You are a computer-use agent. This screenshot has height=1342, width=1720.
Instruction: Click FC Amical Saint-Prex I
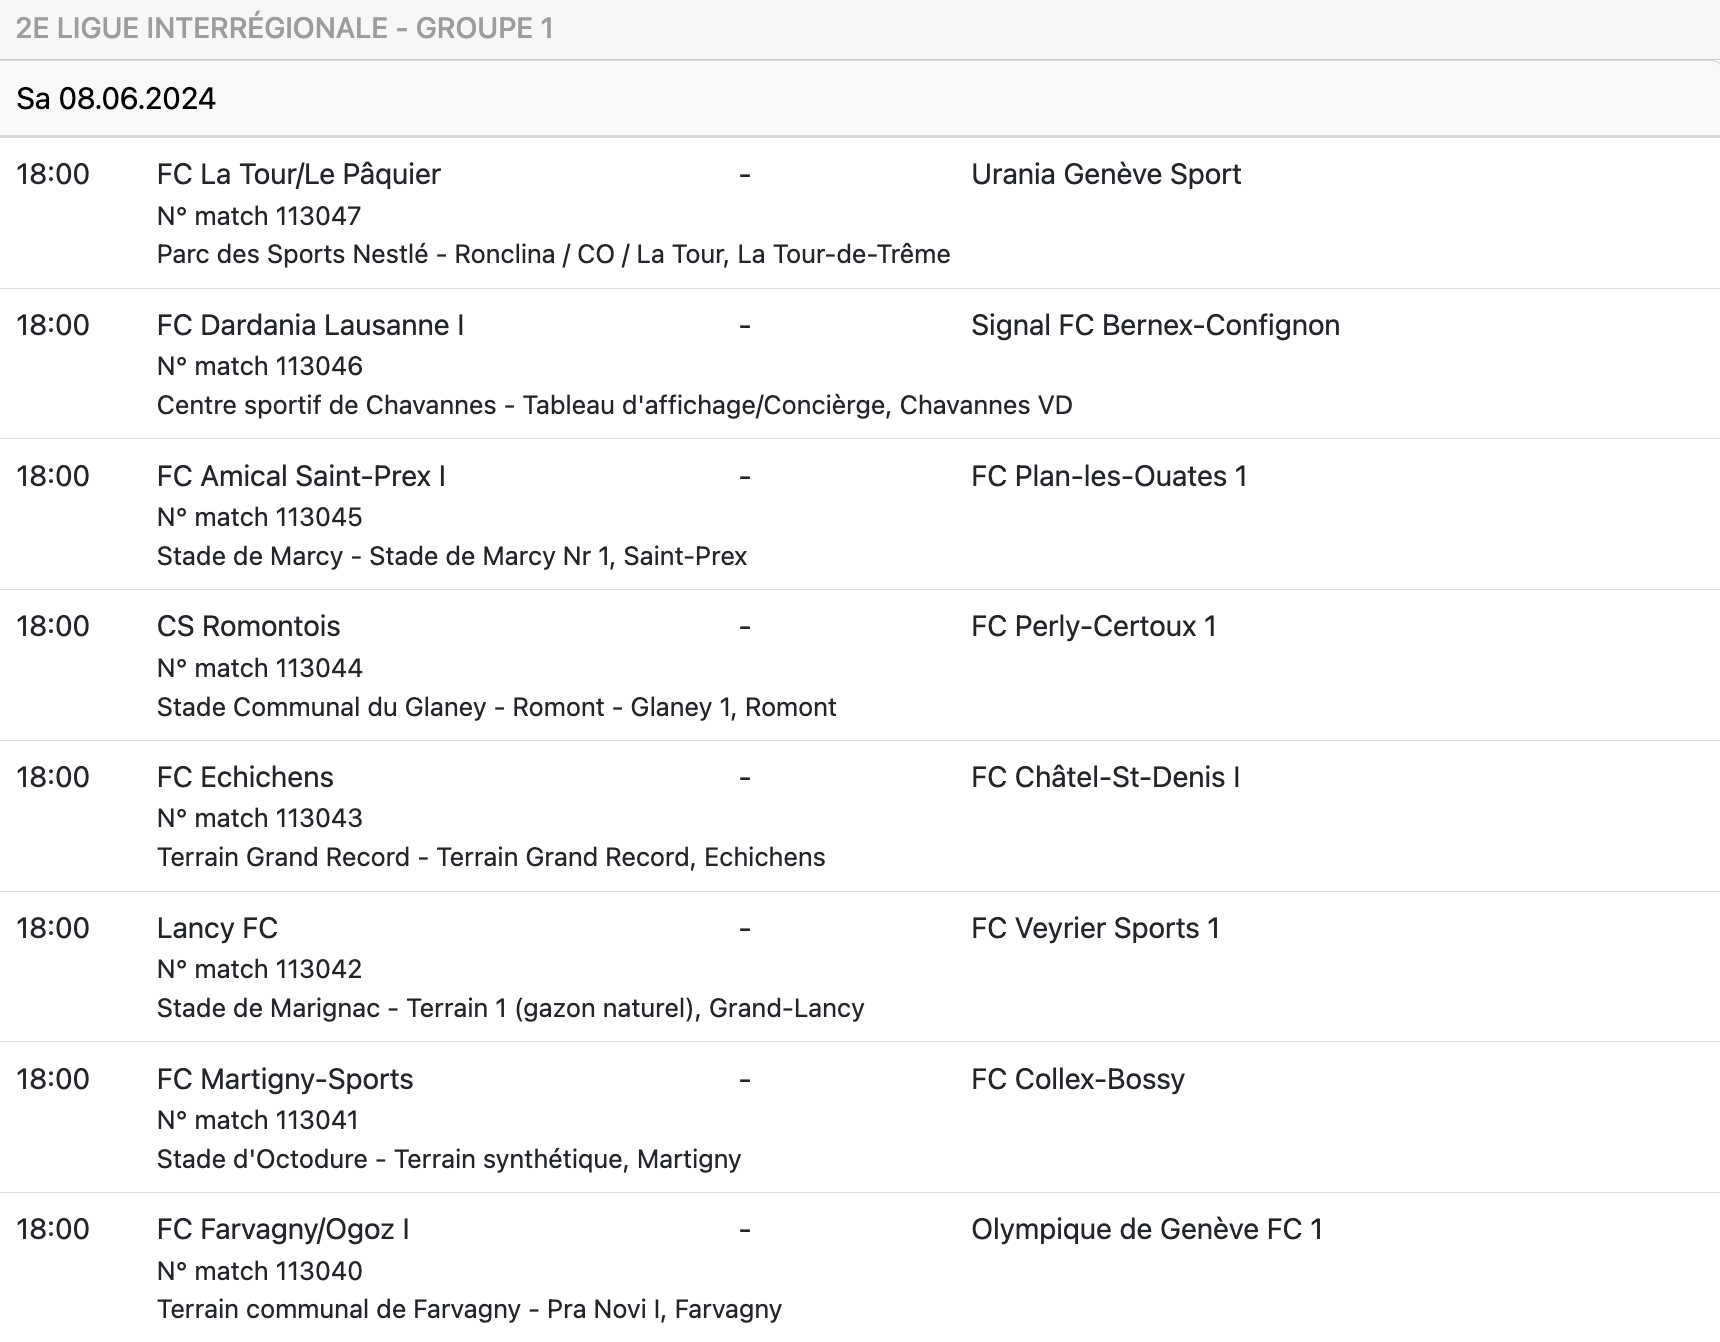click(301, 476)
